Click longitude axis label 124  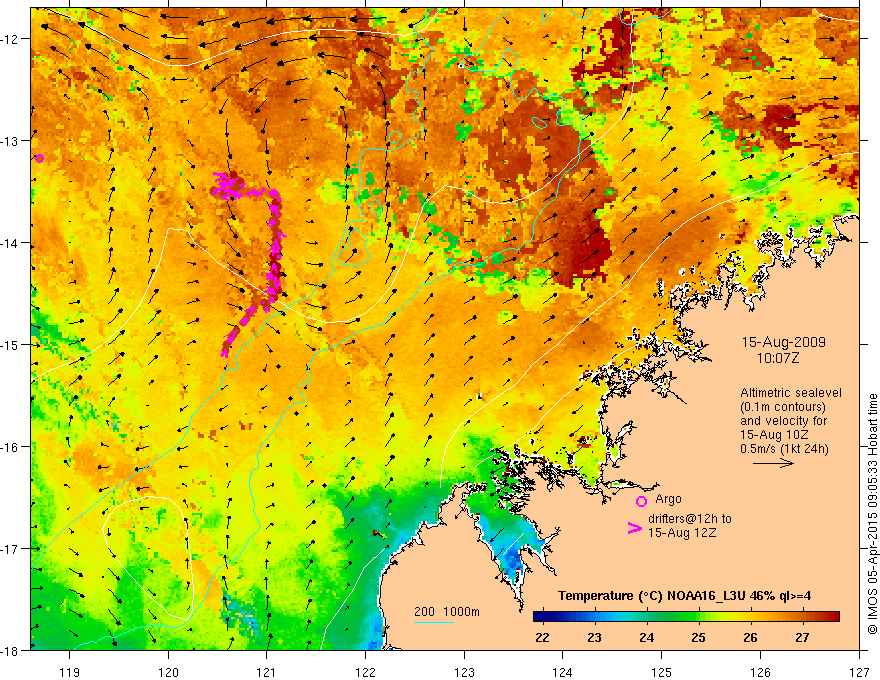(562, 672)
